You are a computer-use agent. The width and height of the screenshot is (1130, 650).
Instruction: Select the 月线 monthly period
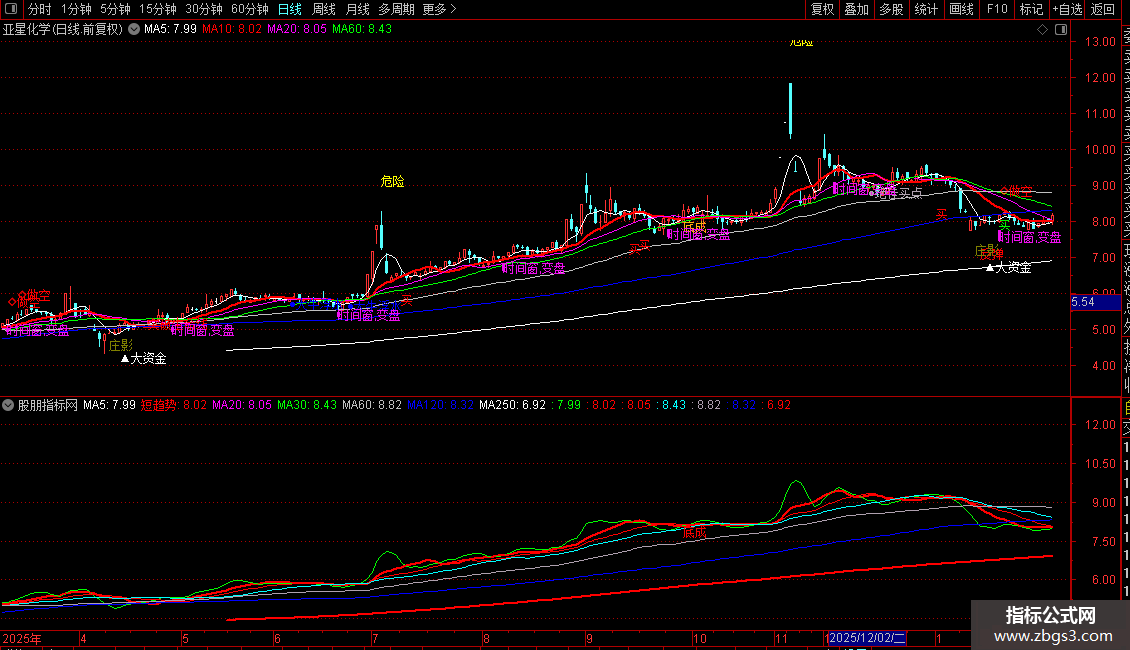pos(357,9)
